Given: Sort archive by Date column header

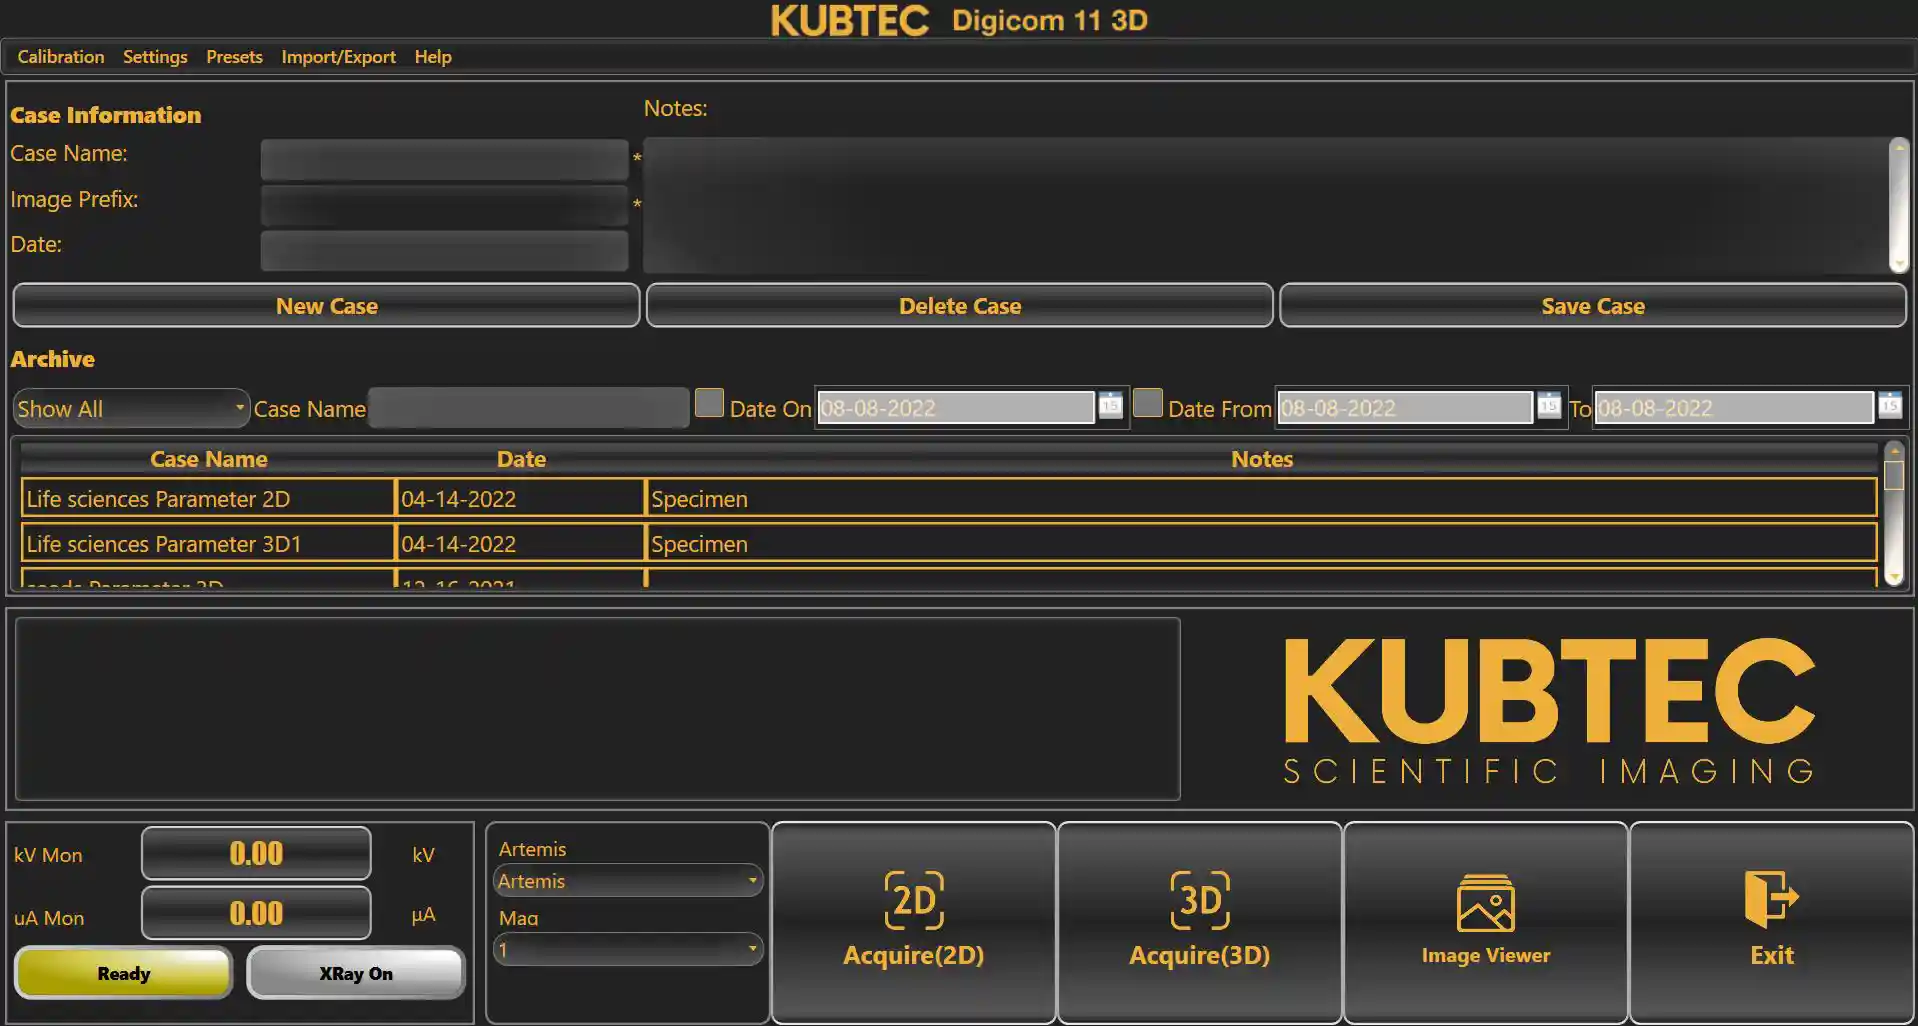Looking at the screenshot, I should (x=521, y=459).
